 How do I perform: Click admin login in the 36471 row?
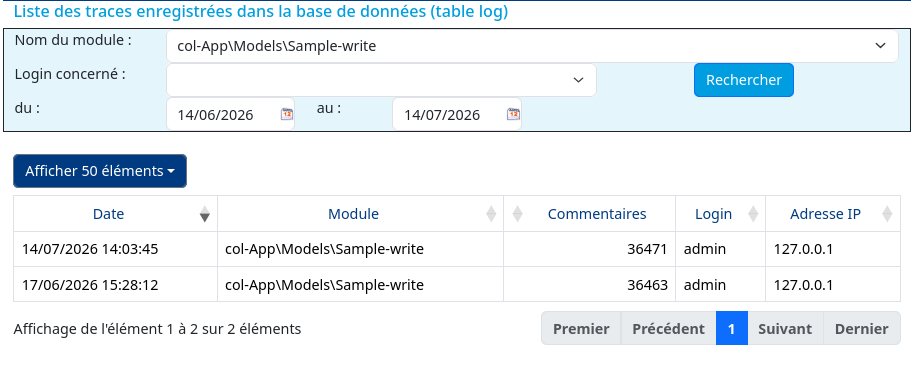705,250
